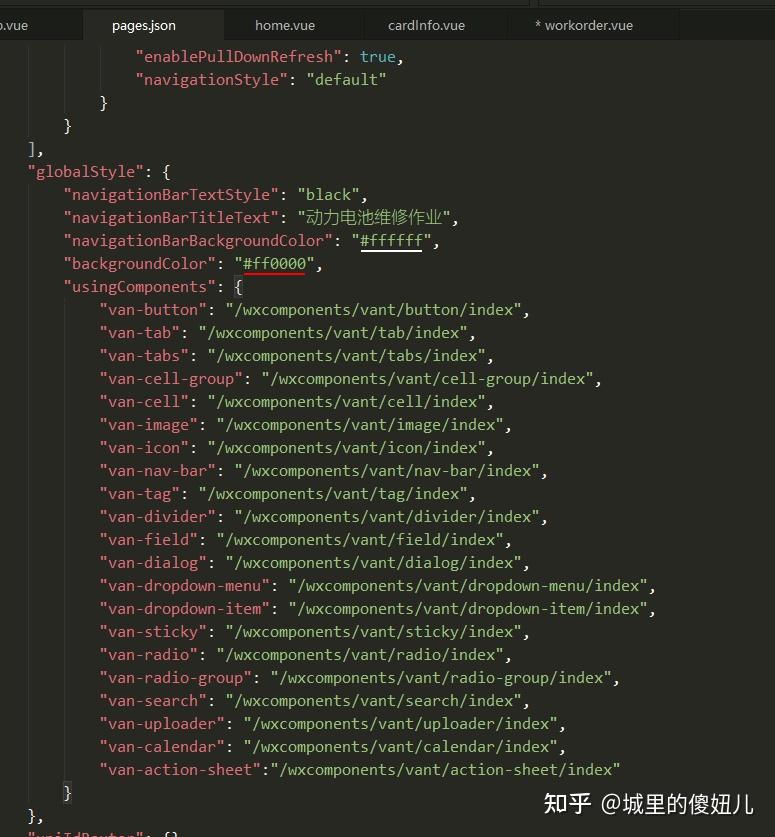
Task: Switch to the pages.json tab
Action: 144,26
